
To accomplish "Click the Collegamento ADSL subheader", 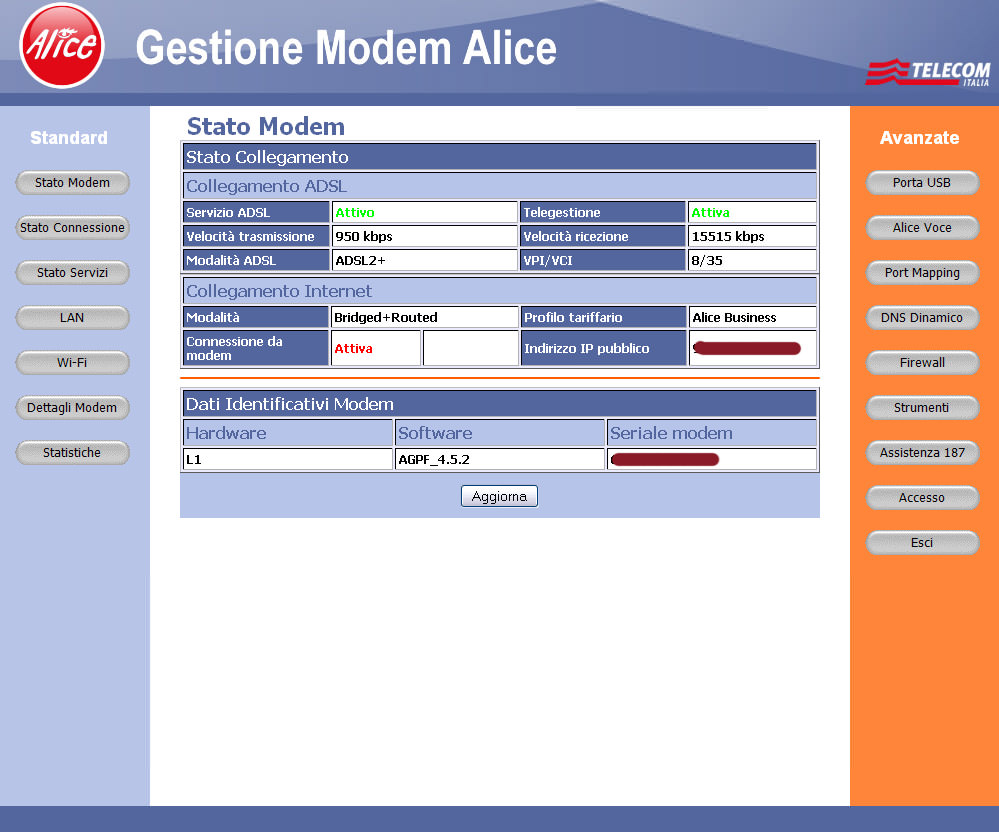I will [500, 186].
